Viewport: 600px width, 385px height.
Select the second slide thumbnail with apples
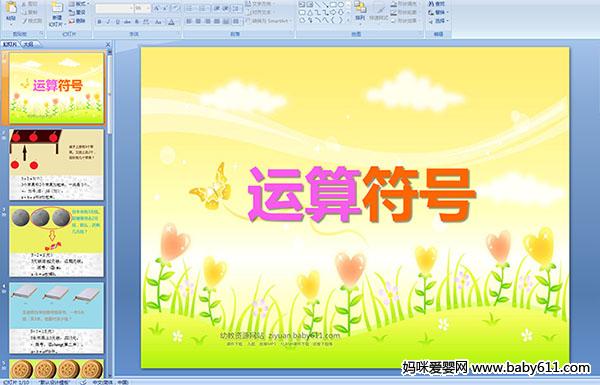click(57, 165)
